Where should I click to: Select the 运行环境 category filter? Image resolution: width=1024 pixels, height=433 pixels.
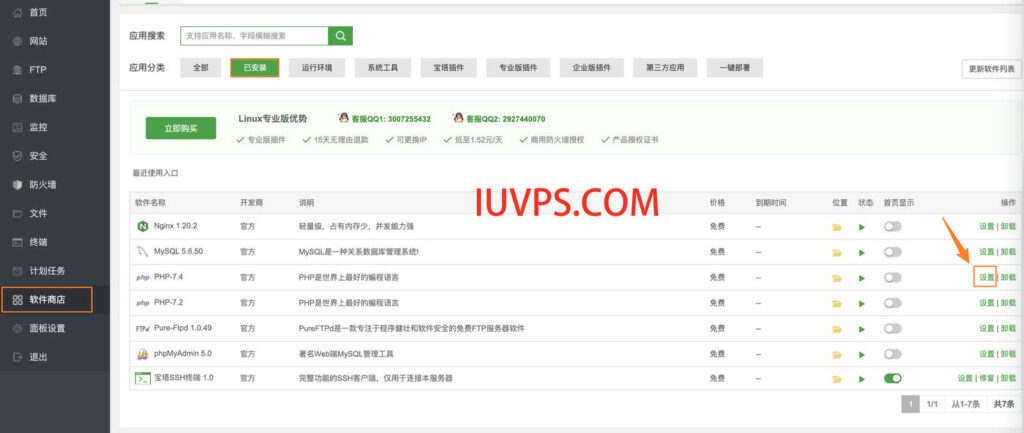click(x=317, y=68)
